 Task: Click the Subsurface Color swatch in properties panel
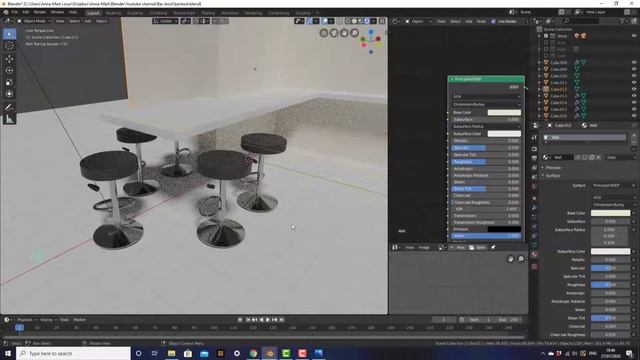(x=611, y=251)
